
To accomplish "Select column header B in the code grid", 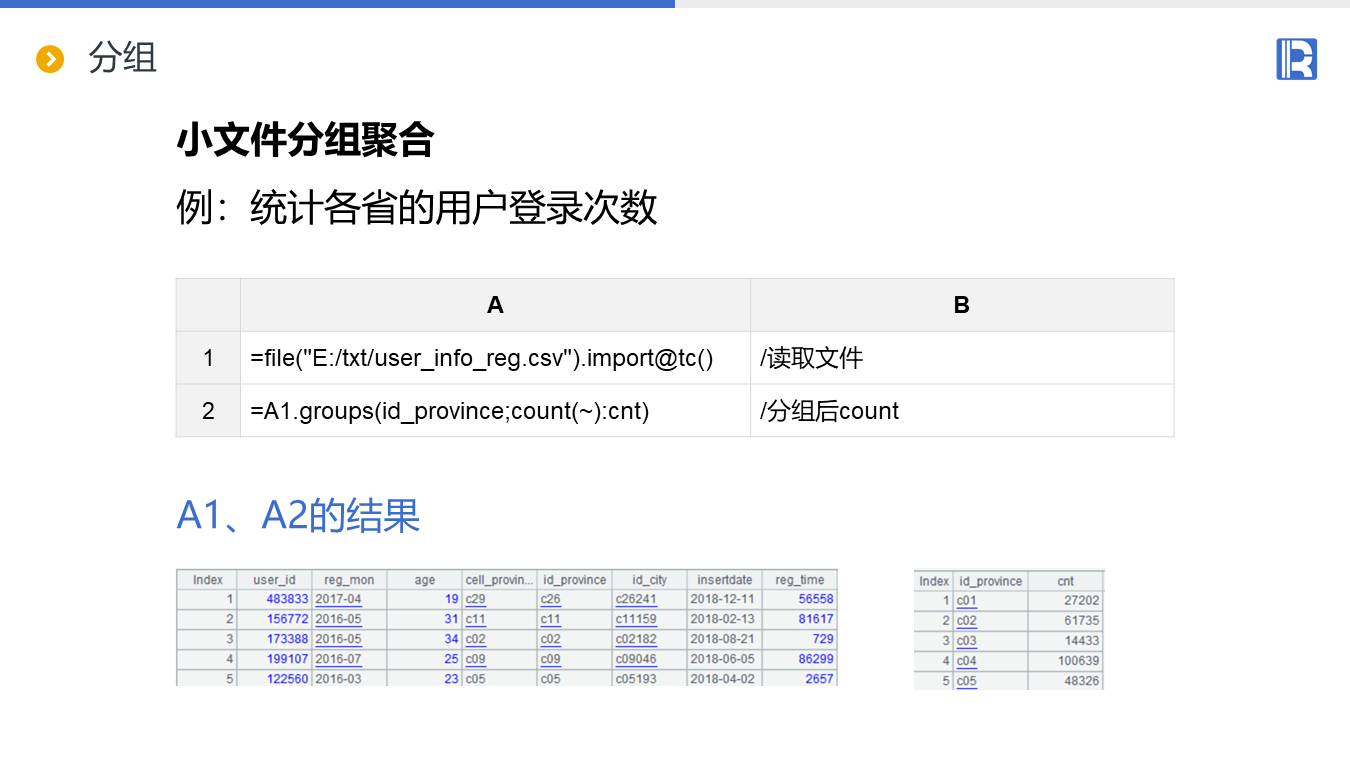I will tap(961, 305).
